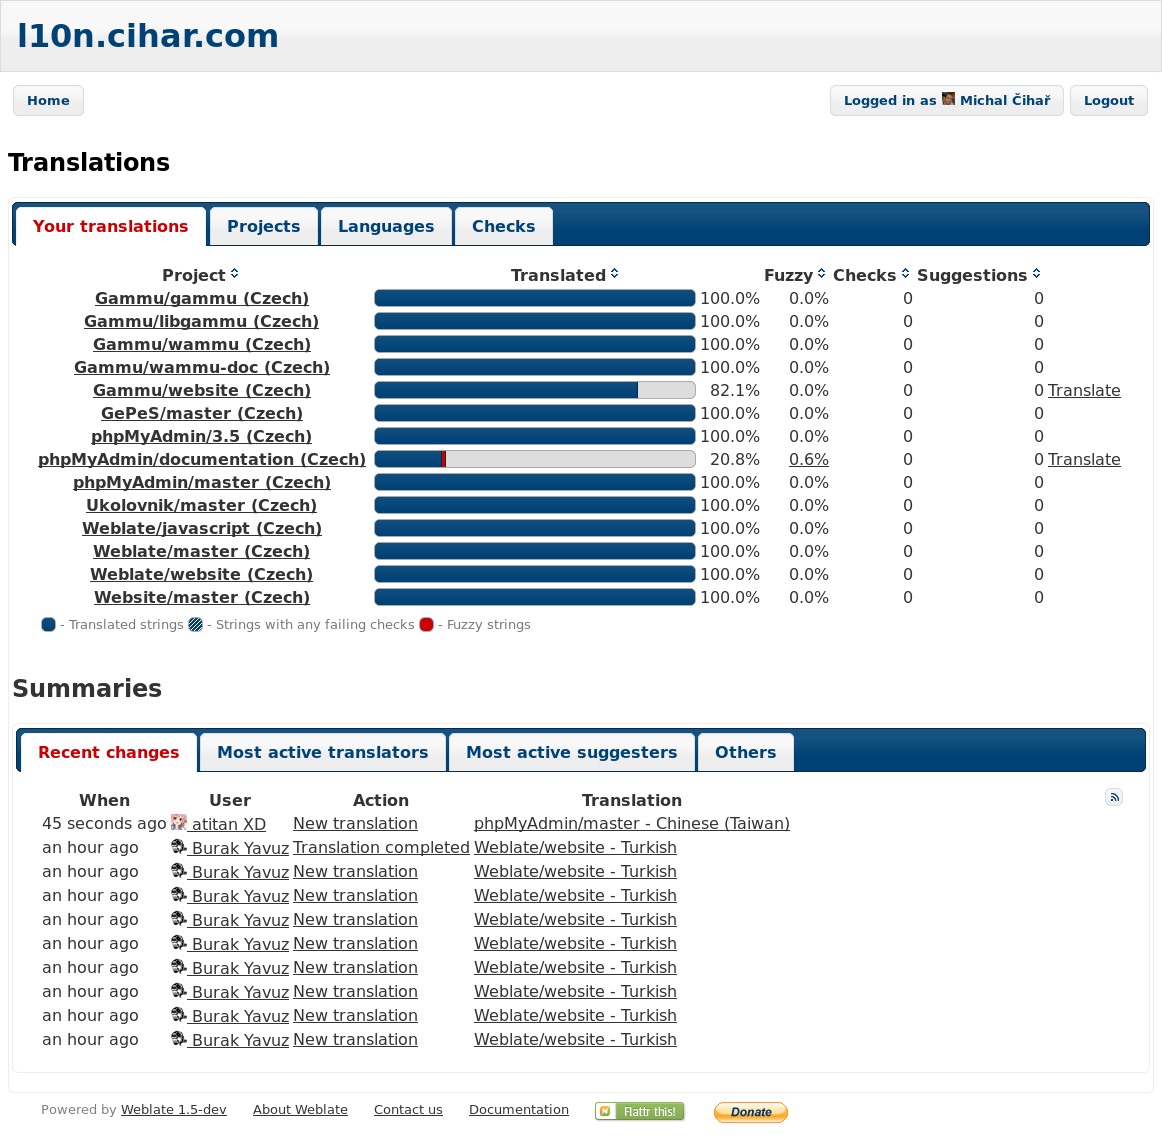The height and width of the screenshot is (1139, 1162).
Task: Open the Logged in as Michal Čihař profile
Action: pyautogui.click(x=946, y=101)
